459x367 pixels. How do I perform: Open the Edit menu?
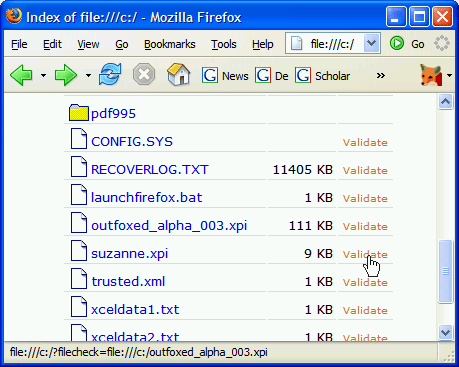point(52,44)
